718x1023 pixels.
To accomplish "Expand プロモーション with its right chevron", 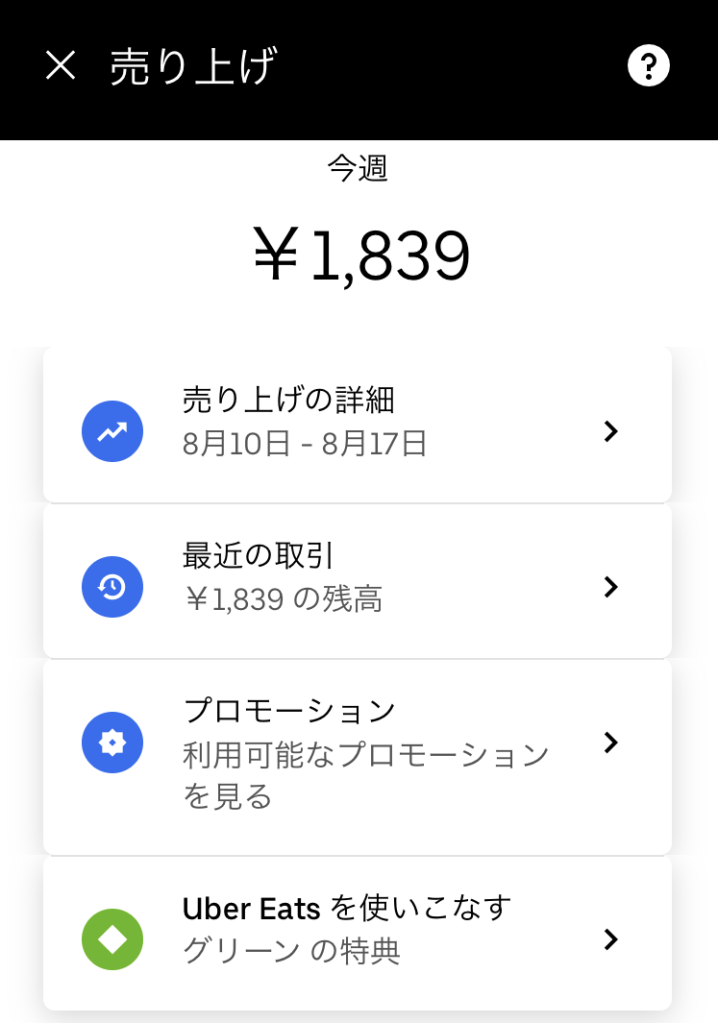I will pyautogui.click(x=610, y=742).
